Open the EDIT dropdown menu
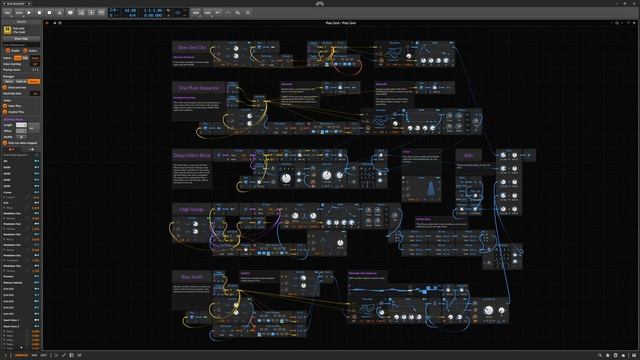640x360 pixels. point(208,13)
